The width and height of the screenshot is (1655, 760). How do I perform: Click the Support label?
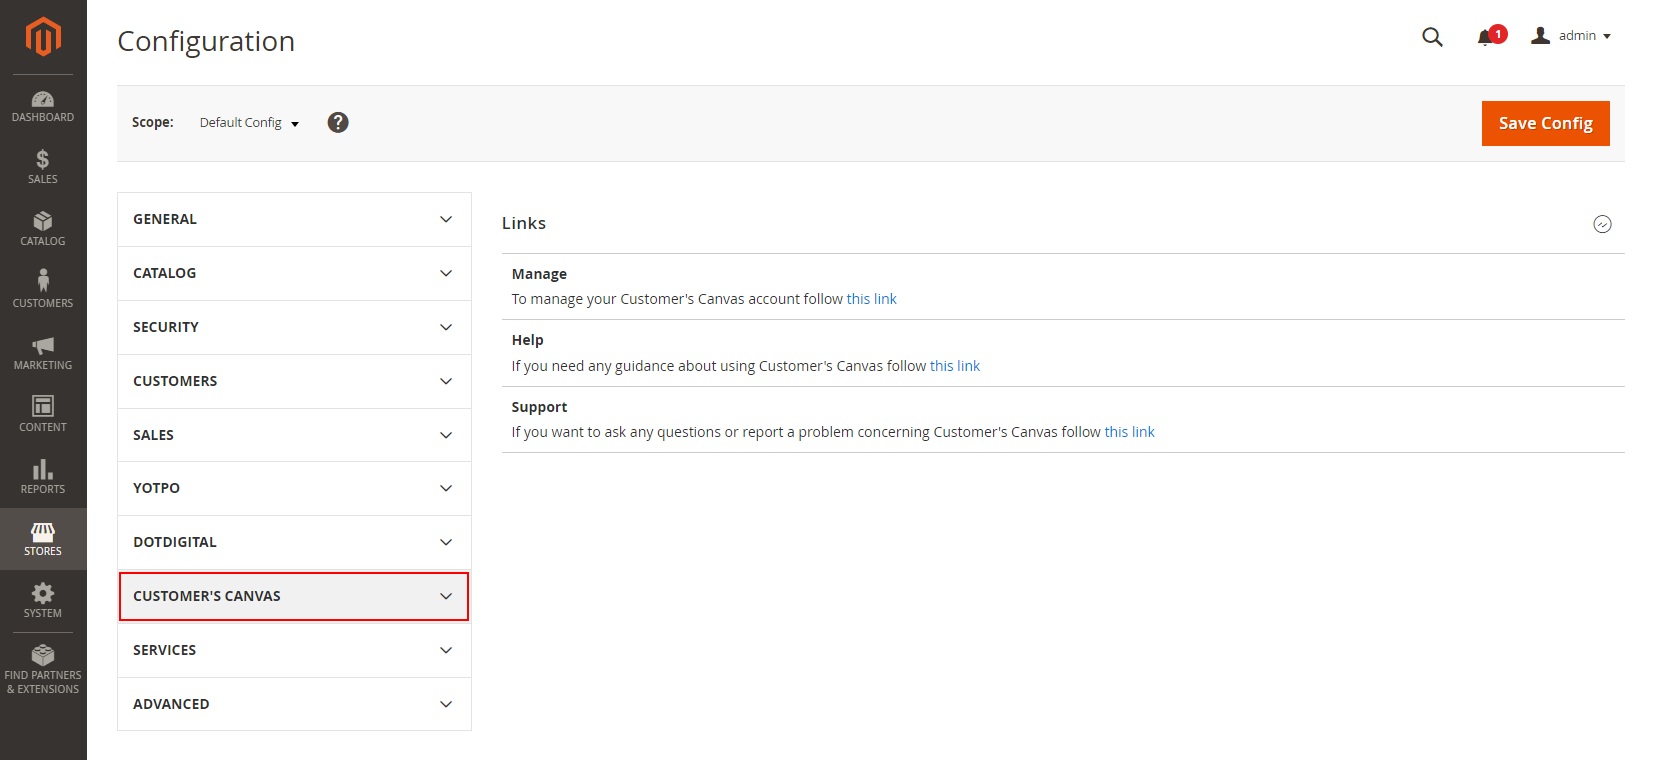point(539,407)
